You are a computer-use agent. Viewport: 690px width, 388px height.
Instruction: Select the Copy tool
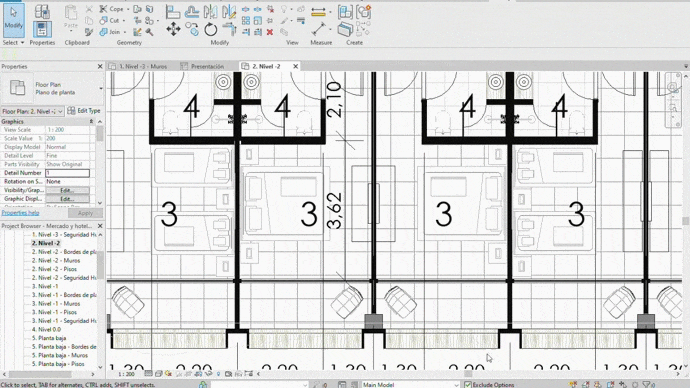pos(192,29)
